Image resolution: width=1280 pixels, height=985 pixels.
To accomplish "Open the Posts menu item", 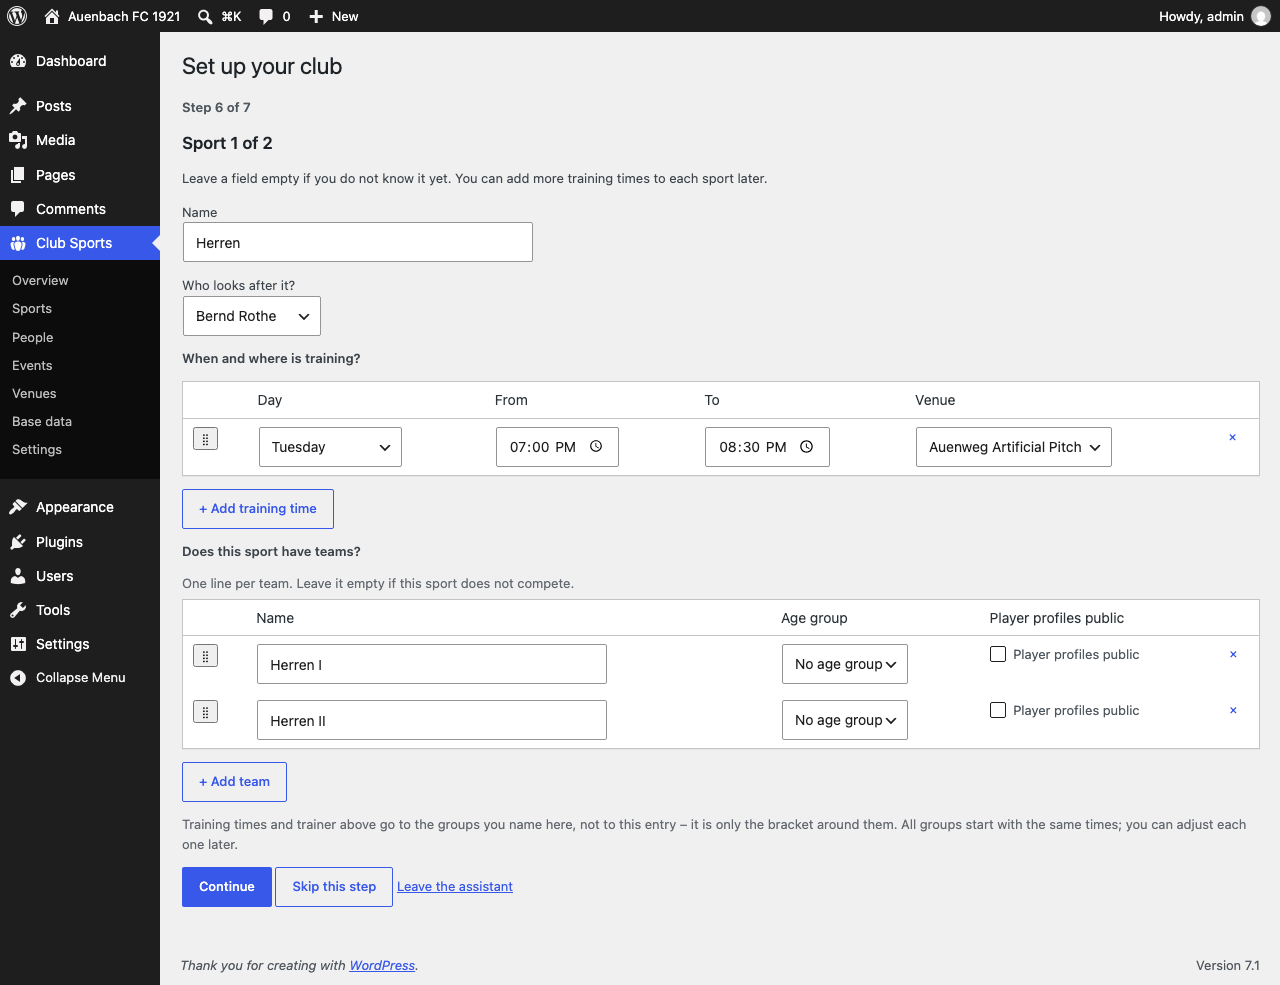I will [80, 106].
